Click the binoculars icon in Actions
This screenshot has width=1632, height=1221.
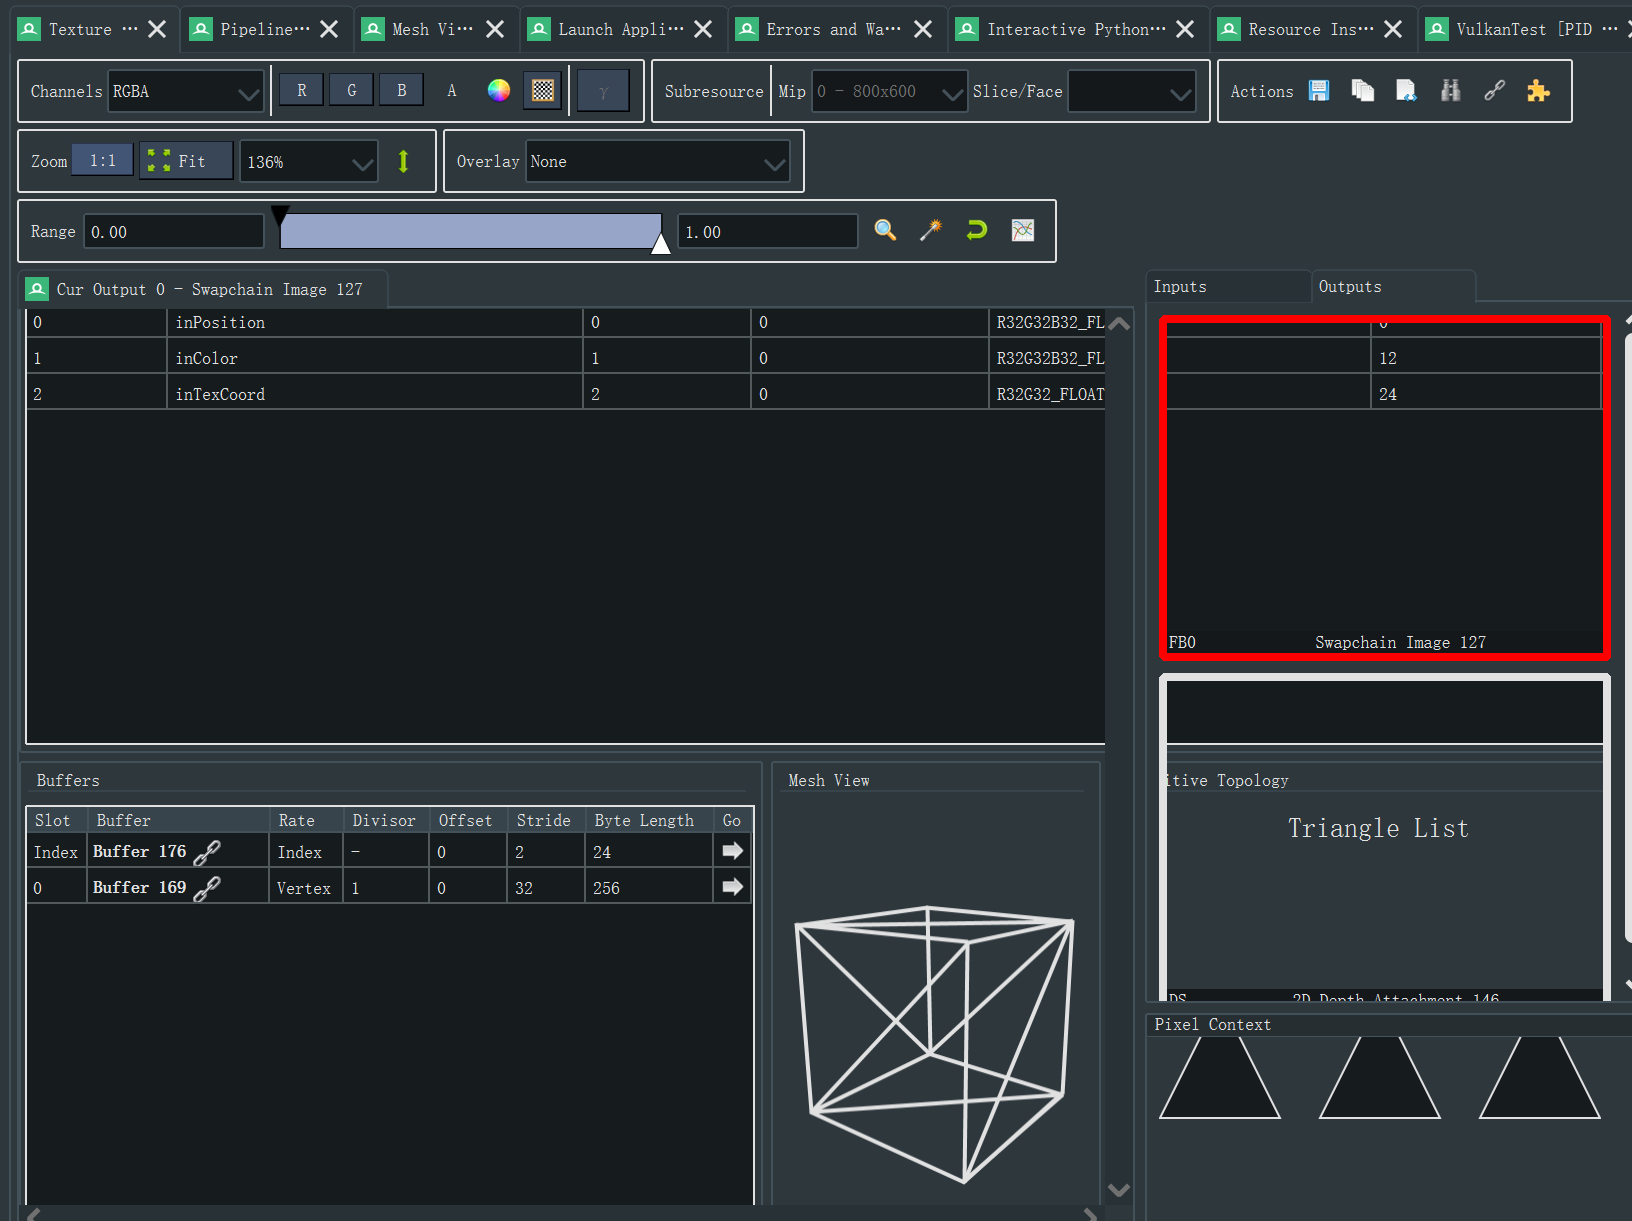click(1450, 91)
